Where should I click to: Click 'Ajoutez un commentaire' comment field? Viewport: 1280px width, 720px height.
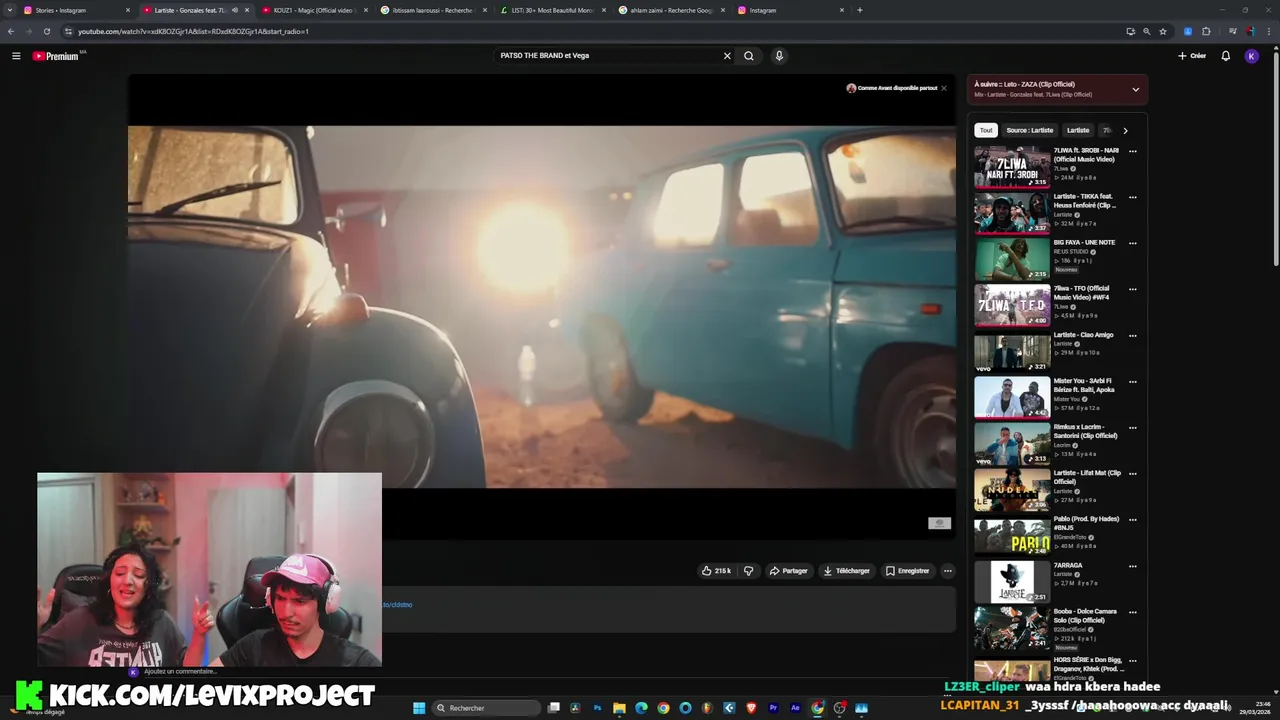coord(180,672)
